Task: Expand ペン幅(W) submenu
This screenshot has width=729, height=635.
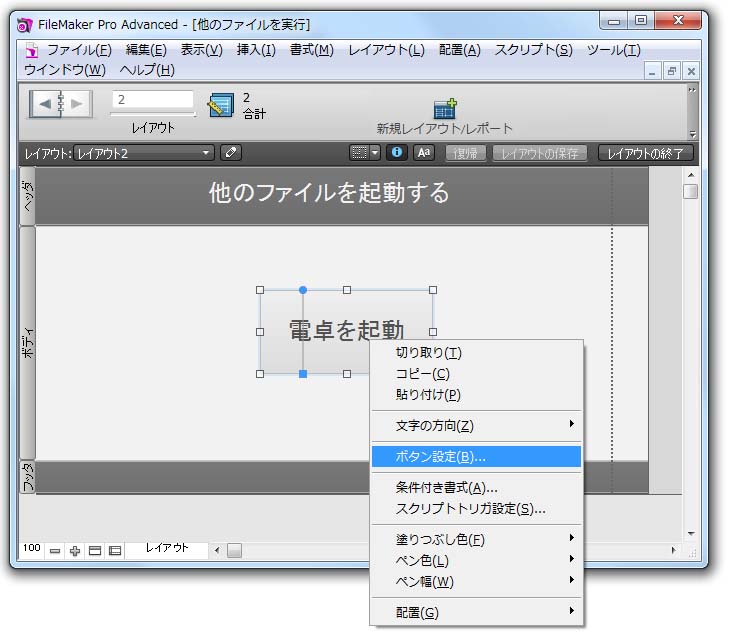Action: 476,582
